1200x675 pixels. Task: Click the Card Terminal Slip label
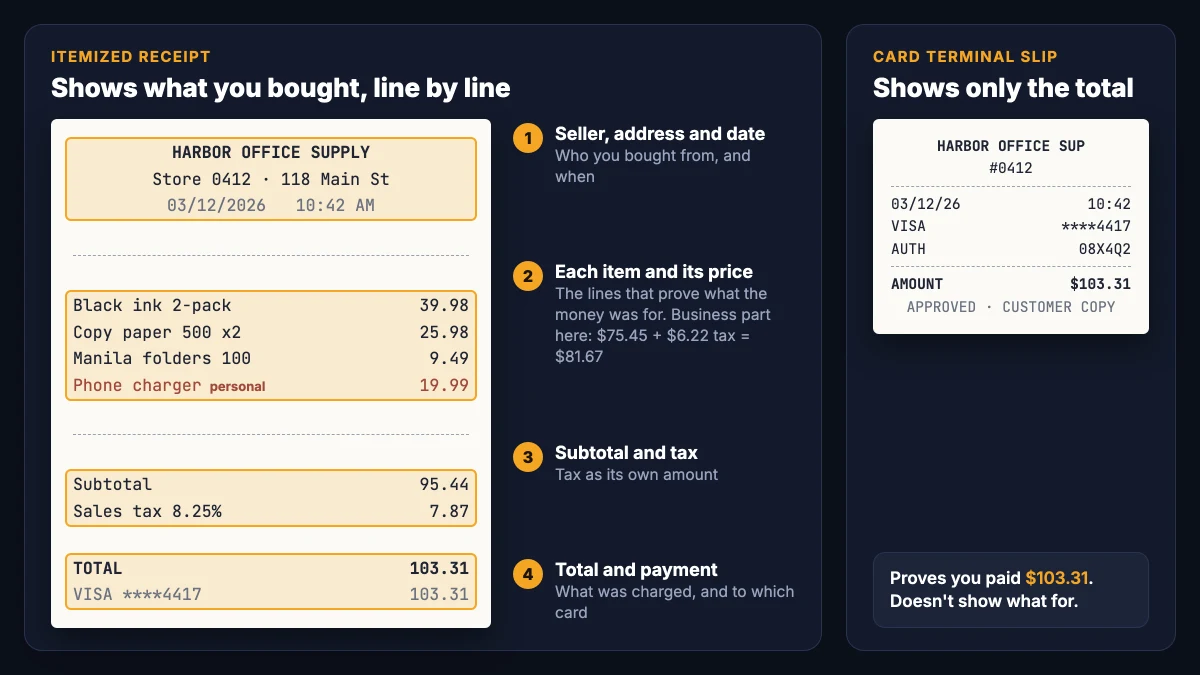coord(965,57)
